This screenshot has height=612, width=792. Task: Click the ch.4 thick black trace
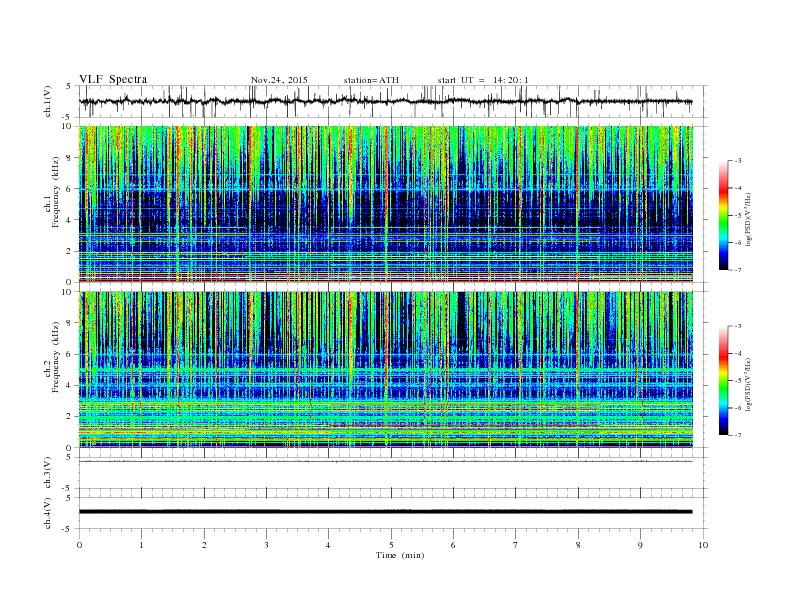tap(386, 512)
